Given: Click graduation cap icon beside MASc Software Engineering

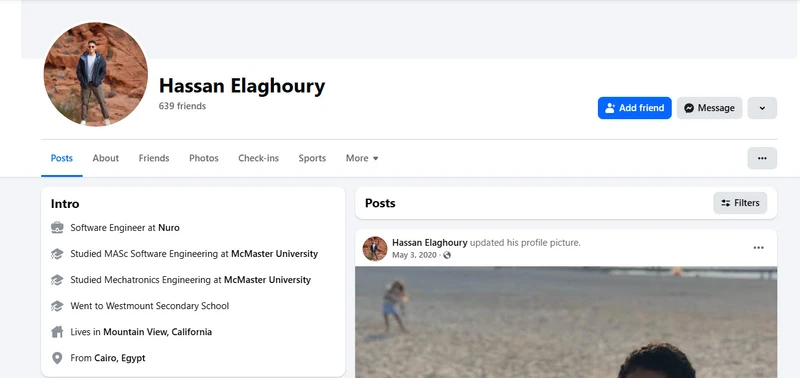Looking at the screenshot, I should pyautogui.click(x=57, y=254).
